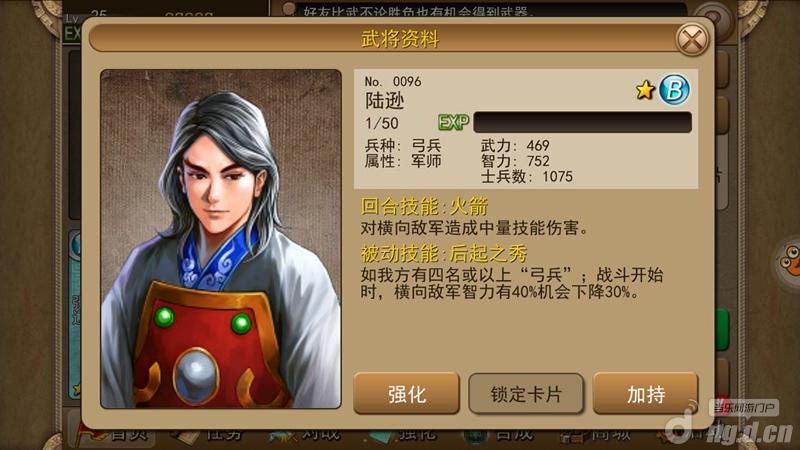Close the 武将资料 dialog with the X
The height and width of the screenshot is (450, 800).
coord(692,39)
